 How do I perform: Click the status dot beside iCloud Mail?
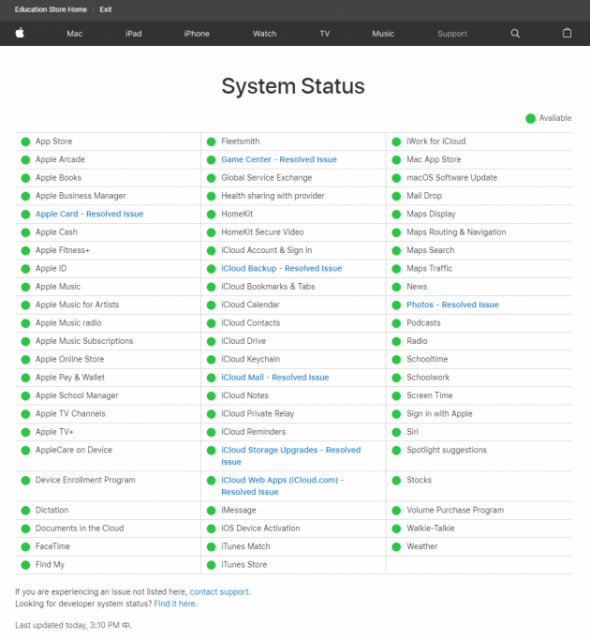pyautogui.click(x=211, y=378)
